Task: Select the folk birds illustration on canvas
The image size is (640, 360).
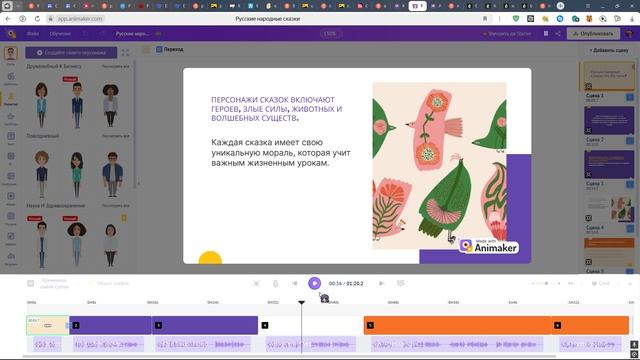Action: (439, 166)
